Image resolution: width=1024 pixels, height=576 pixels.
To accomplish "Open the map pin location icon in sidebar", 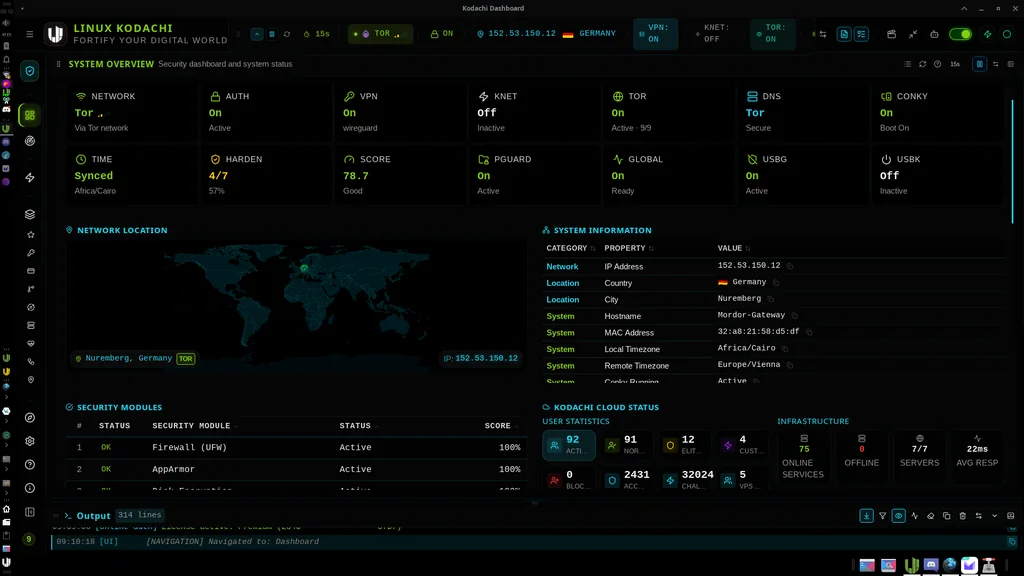I will click(x=31, y=379).
